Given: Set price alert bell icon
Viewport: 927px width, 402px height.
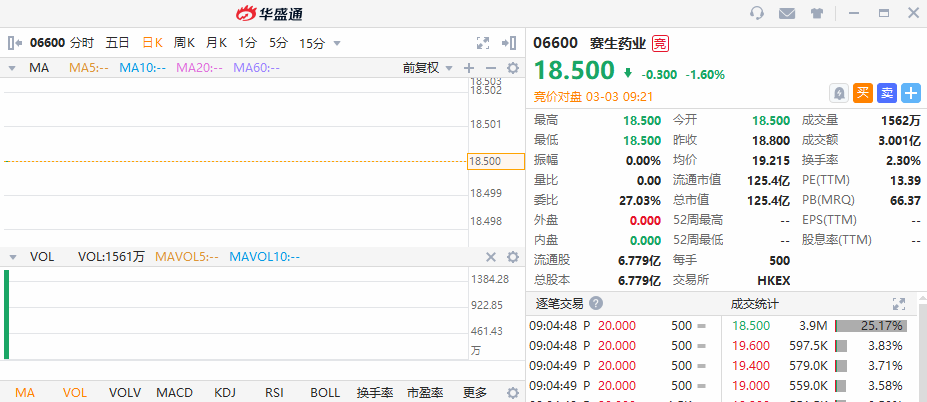Looking at the screenshot, I should click(839, 93).
